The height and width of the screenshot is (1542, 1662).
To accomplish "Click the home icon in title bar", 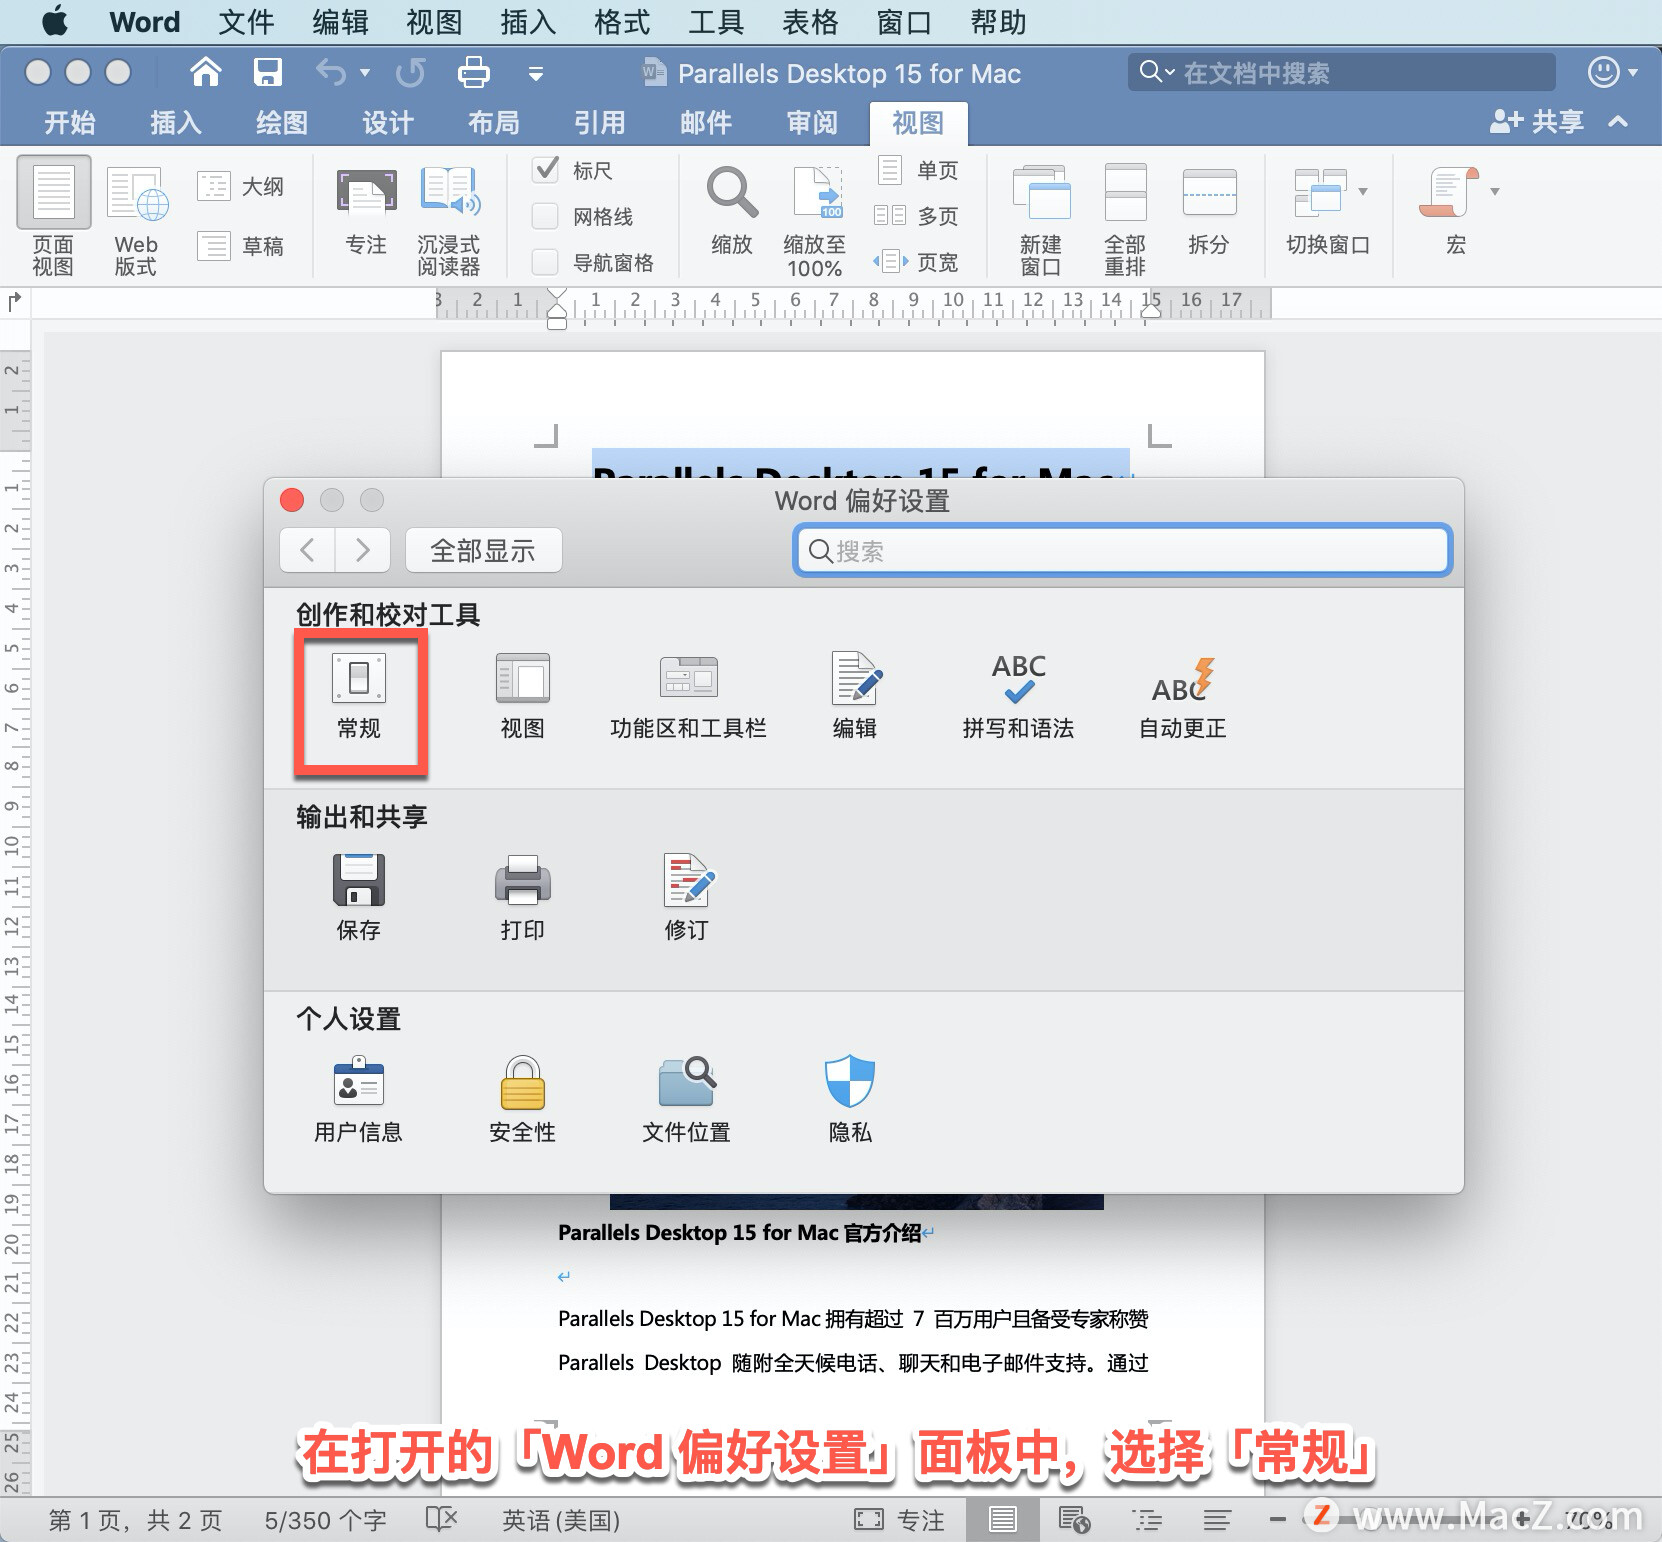I will (205, 72).
